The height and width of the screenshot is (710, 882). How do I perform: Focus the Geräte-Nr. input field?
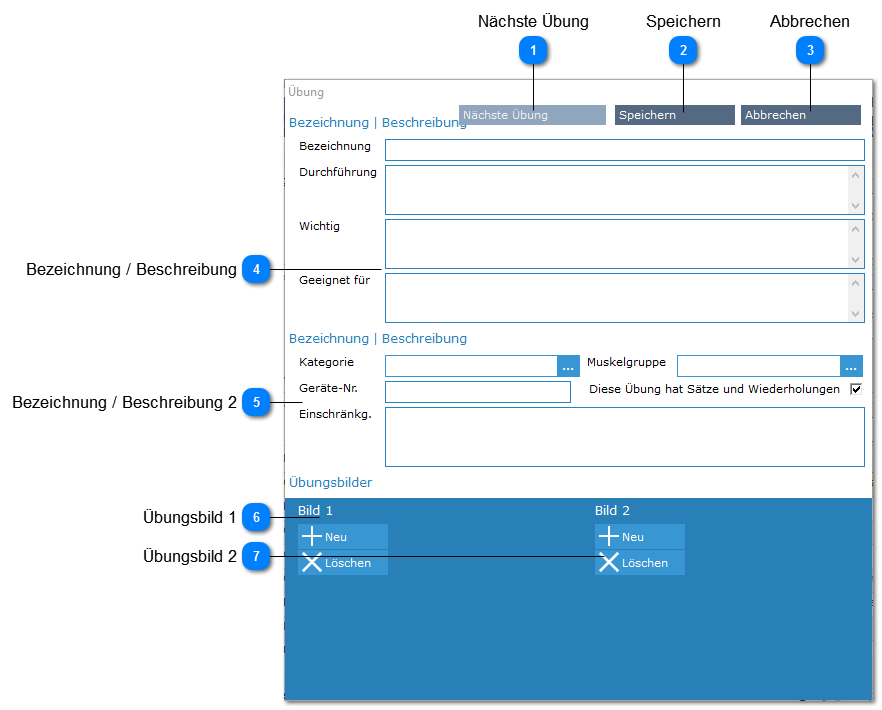(478, 392)
